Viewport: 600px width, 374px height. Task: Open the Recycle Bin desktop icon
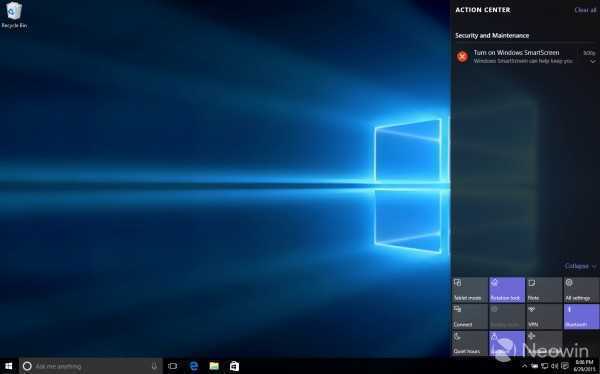coord(14,15)
